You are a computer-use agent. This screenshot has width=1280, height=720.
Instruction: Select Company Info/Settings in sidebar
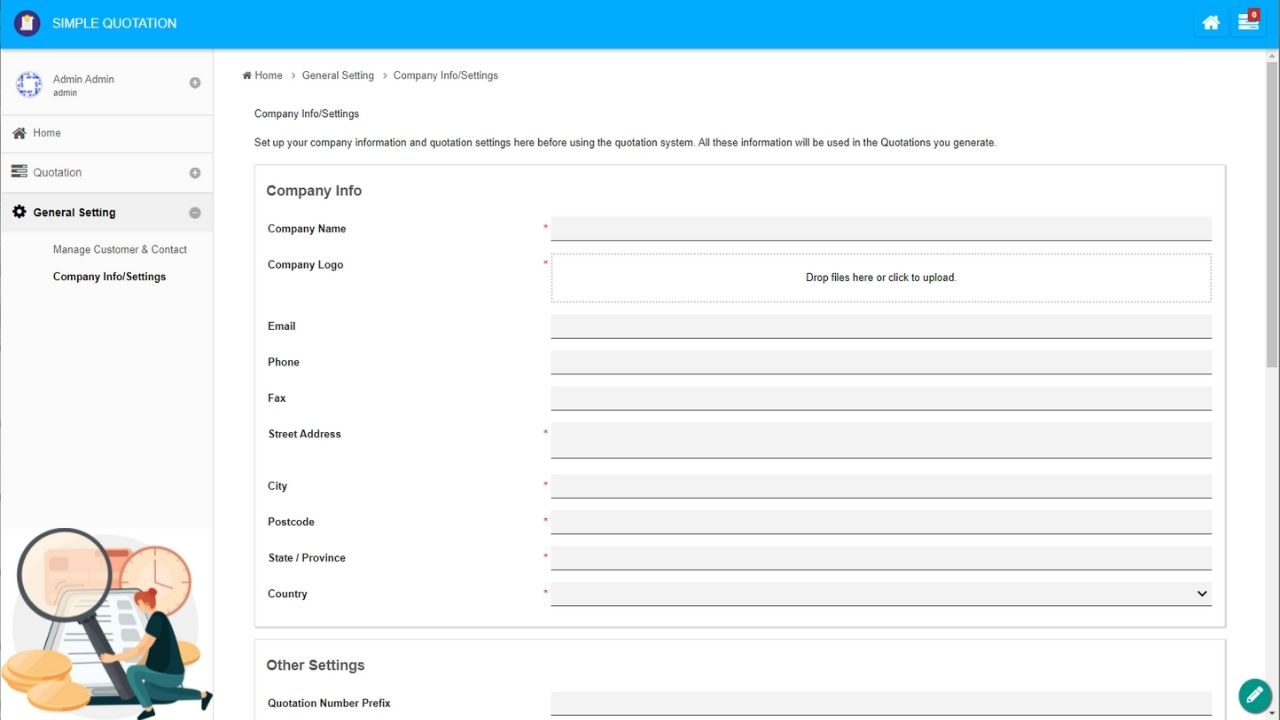[109, 277]
